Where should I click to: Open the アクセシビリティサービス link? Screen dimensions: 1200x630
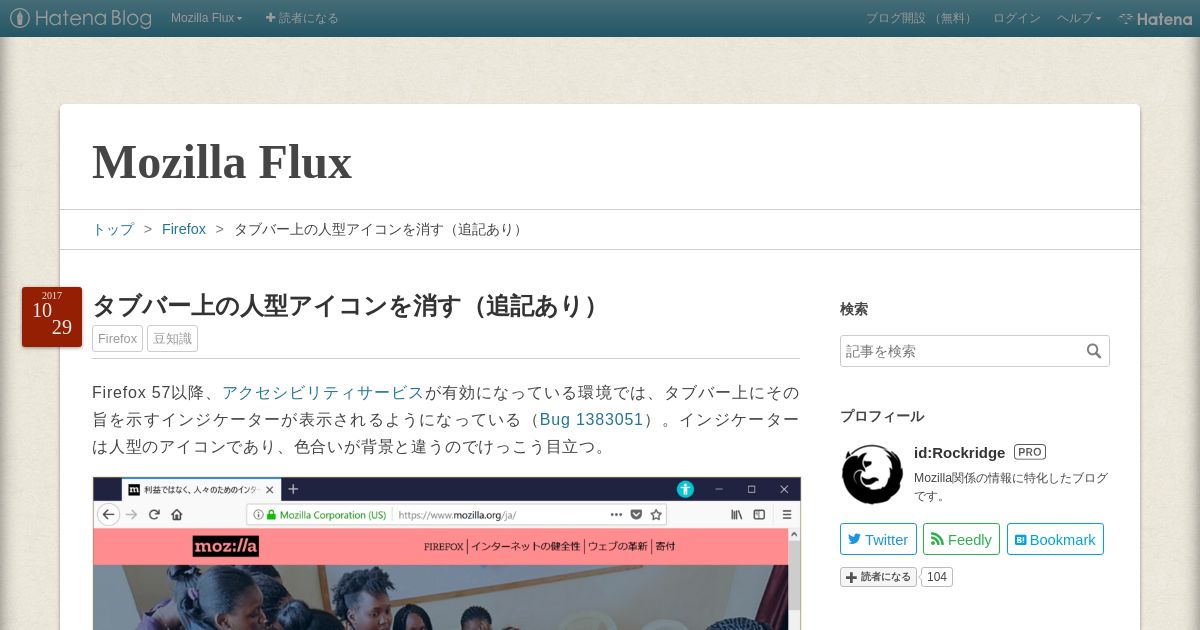323,392
